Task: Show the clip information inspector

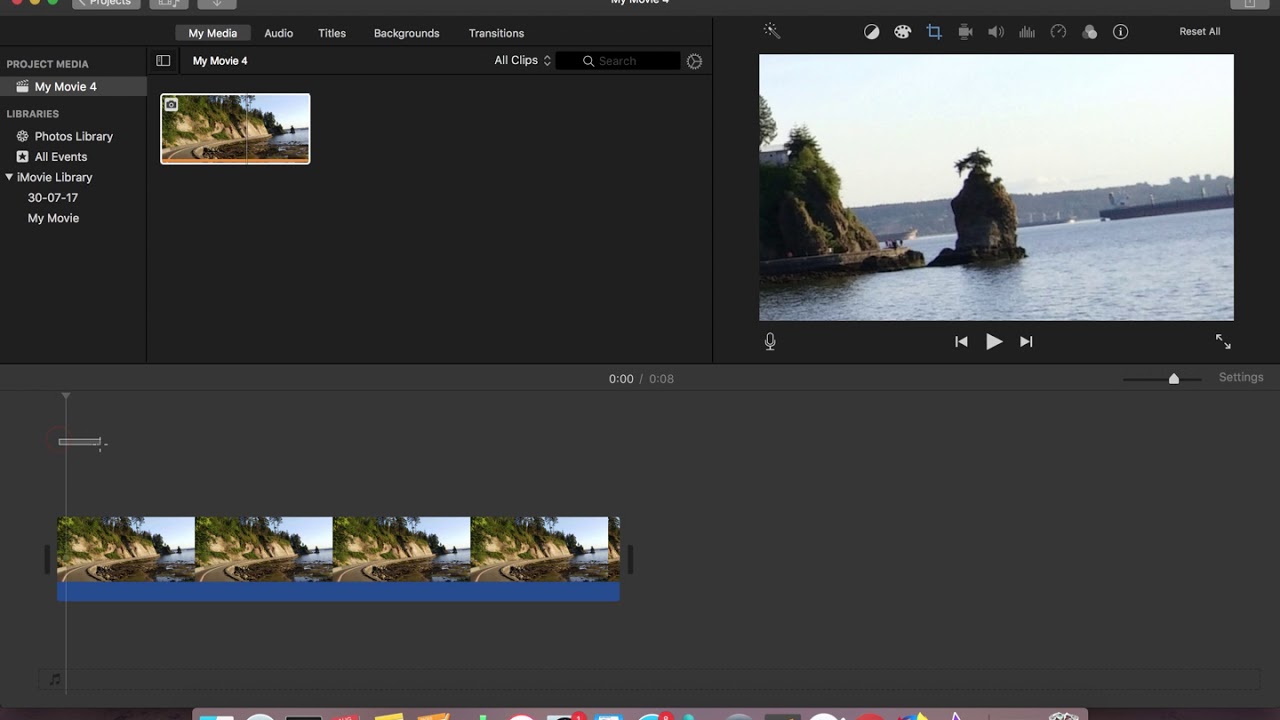Action: click(x=1120, y=32)
